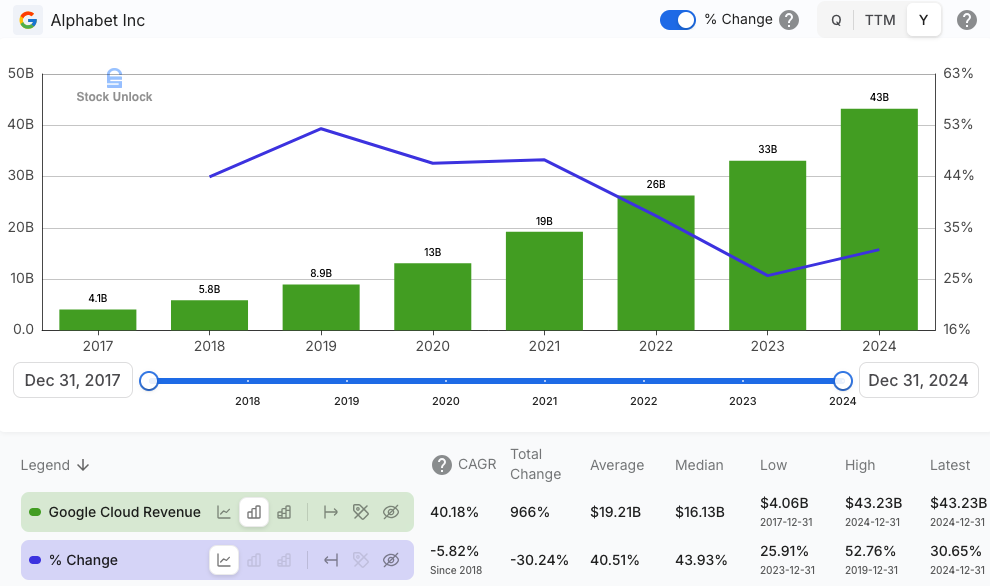Select yearly Y period view
The image size is (990, 586).
[x=924, y=20]
